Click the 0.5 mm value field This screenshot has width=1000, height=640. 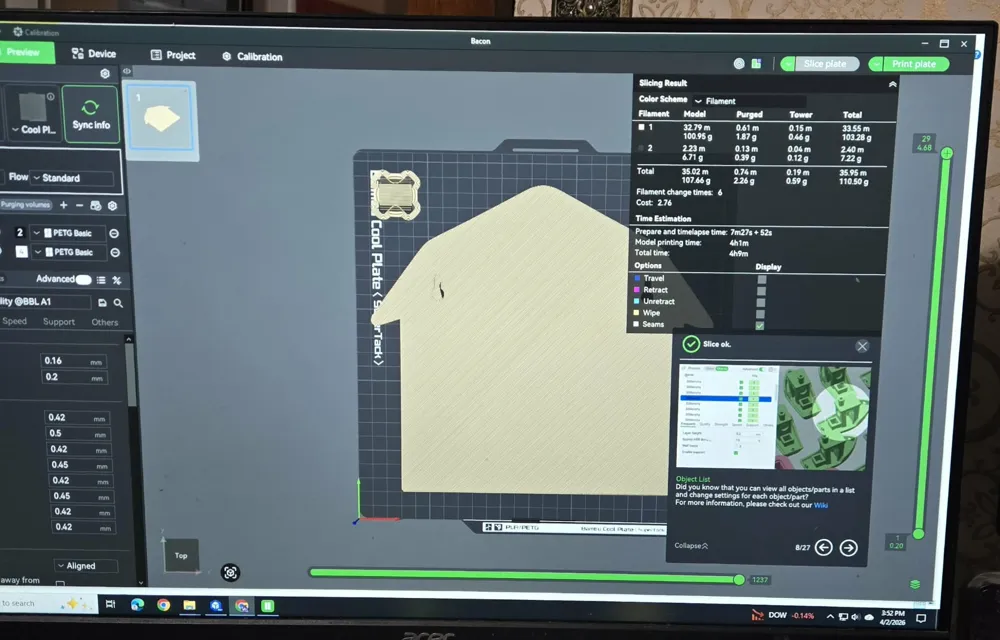(78, 433)
